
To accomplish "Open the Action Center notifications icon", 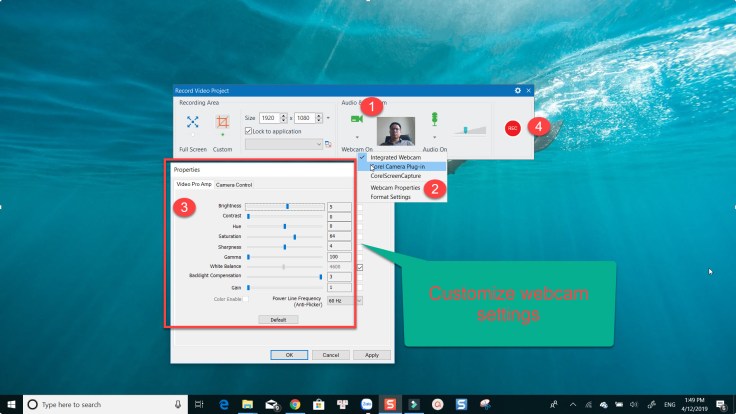I will [x=721, y=404].
